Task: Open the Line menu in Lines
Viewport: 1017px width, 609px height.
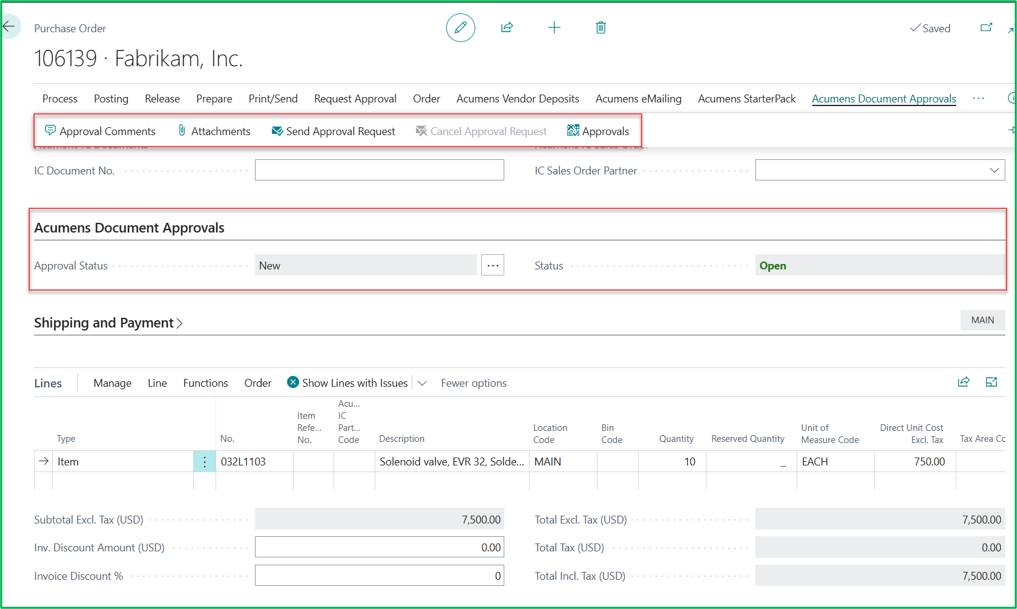Action: pos(157,383)
